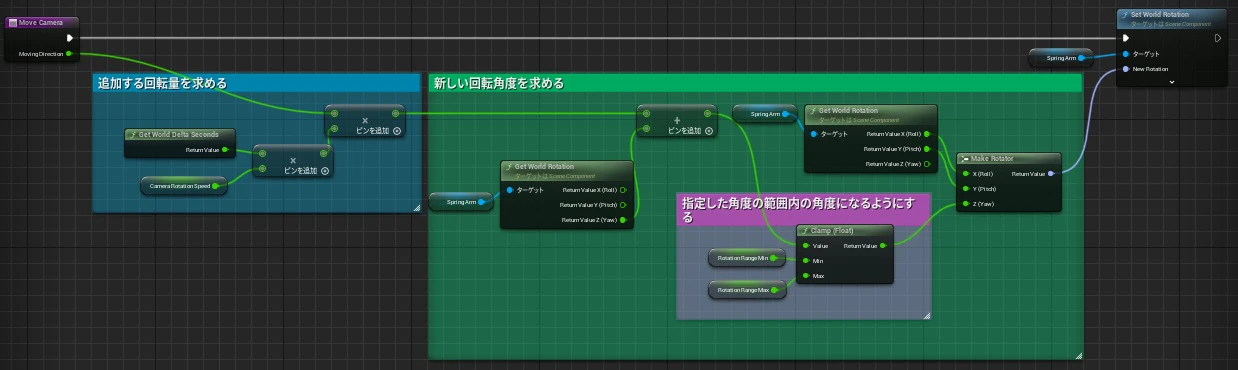Click the Clamp (Float) node title
The height and width of the screenshot is (370, 1238).
pos(831,231)
